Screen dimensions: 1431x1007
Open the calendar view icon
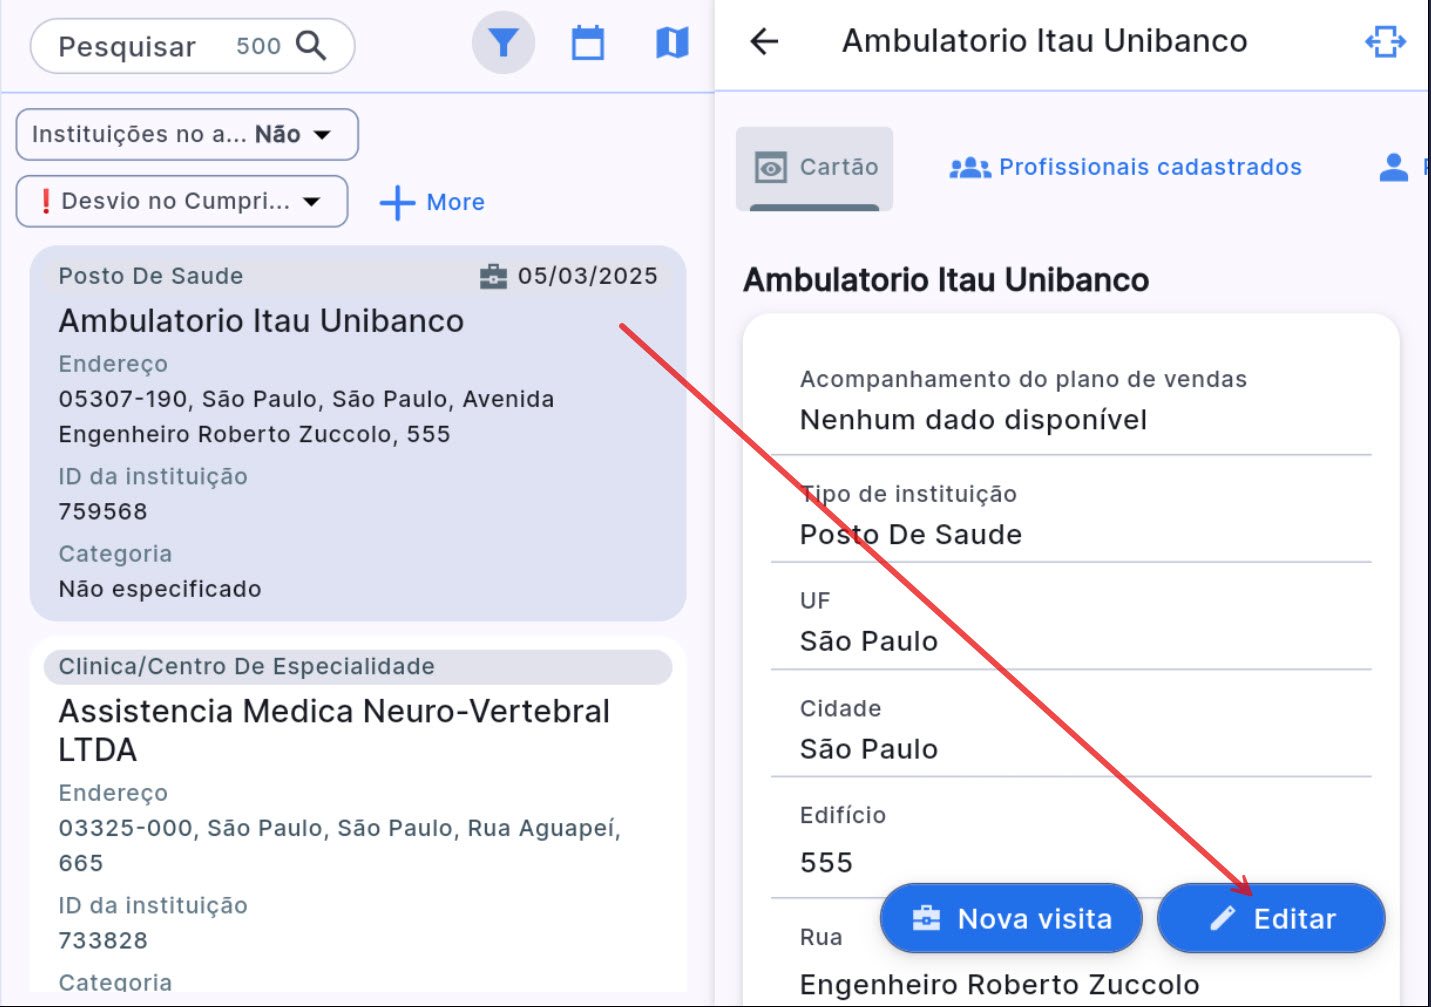[x=587, y=43]
